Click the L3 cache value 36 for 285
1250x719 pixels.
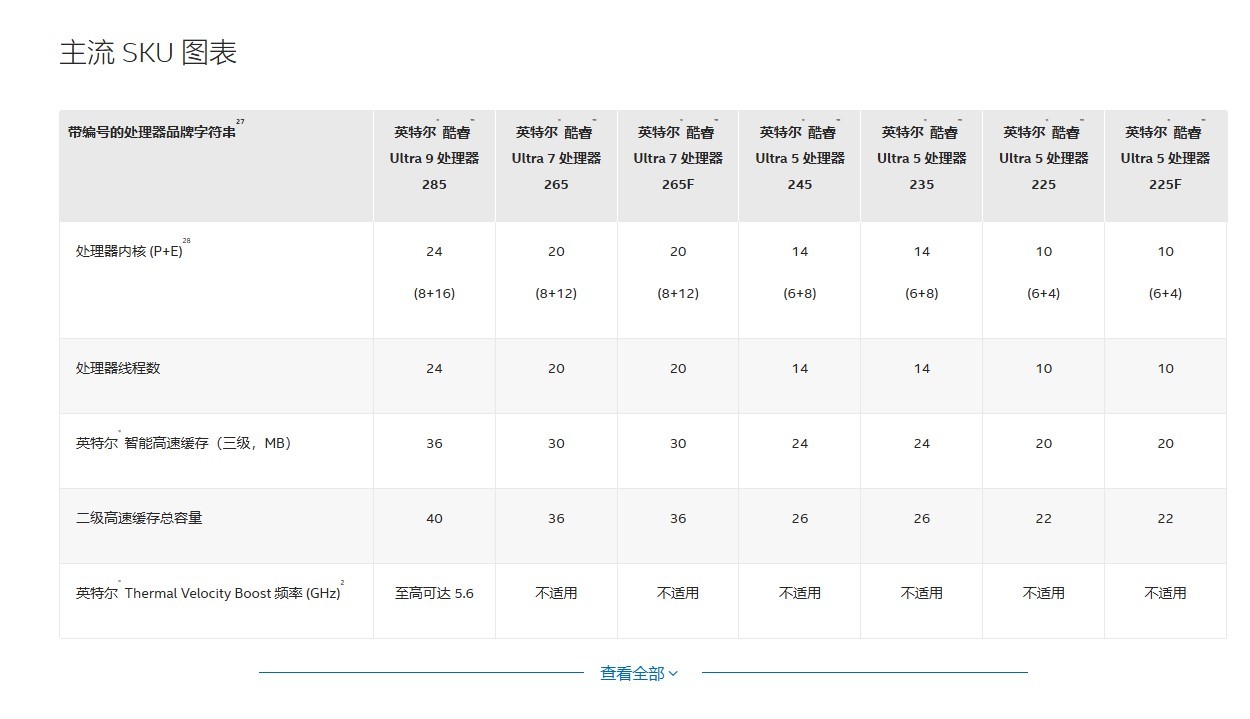point(434,443)
